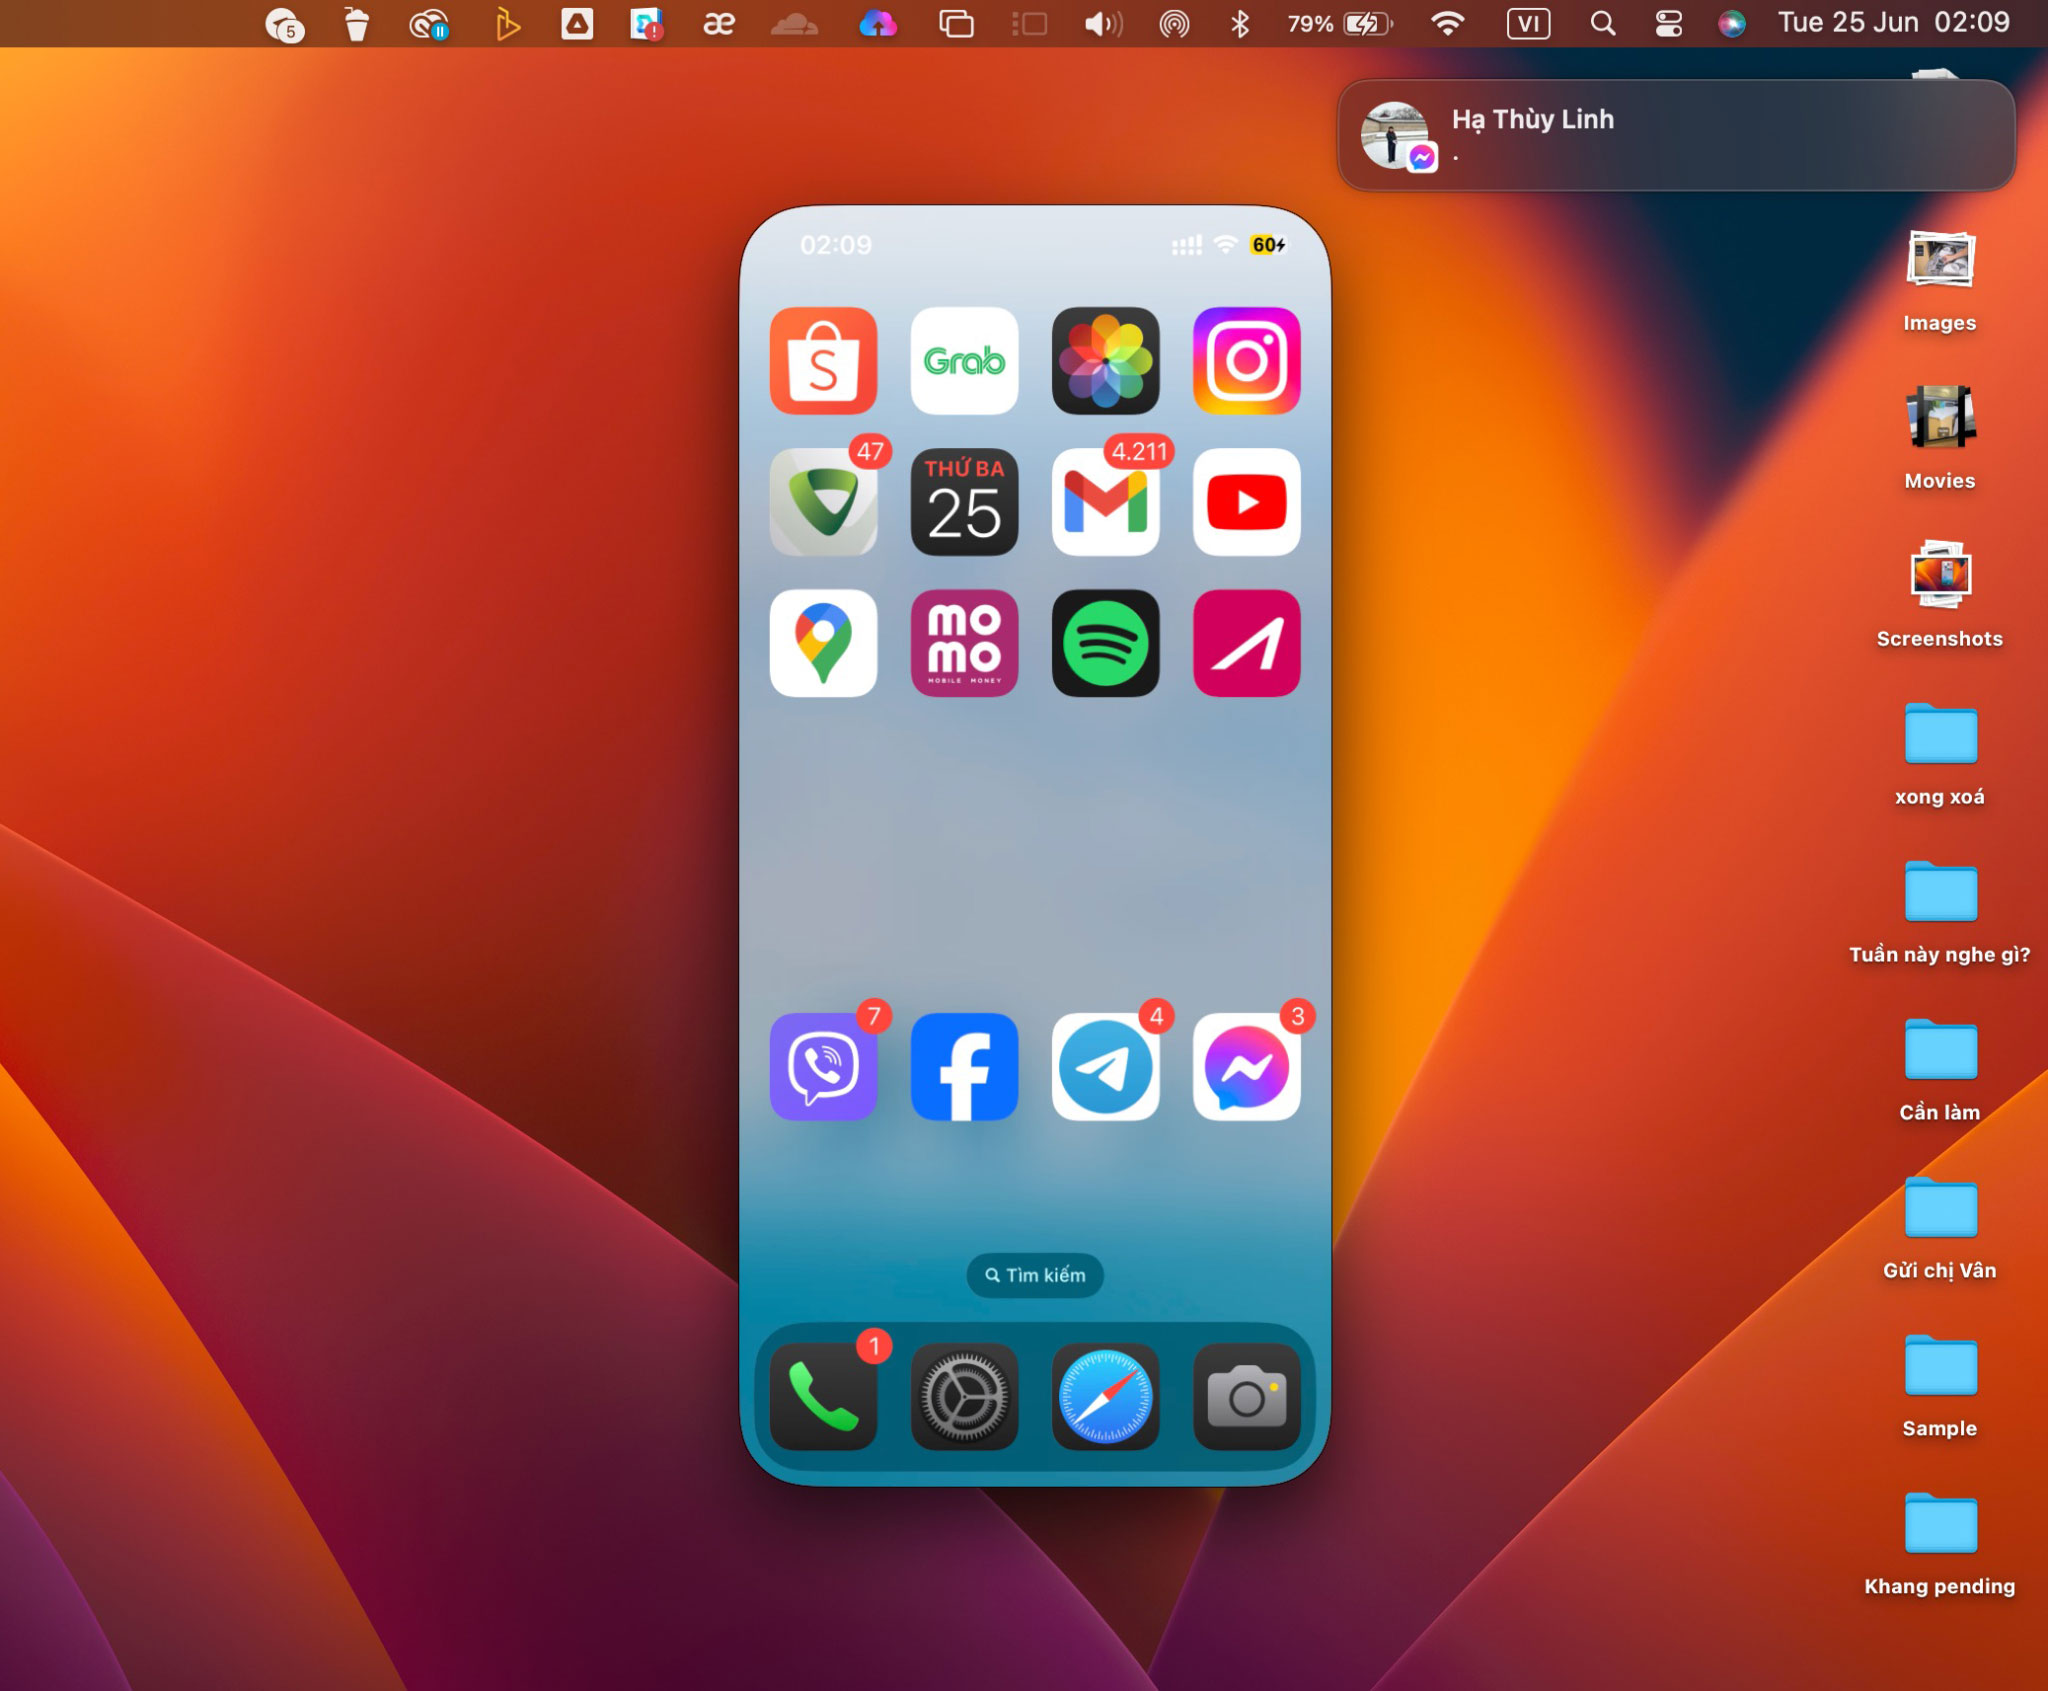
Task: Open the Movies stack on desktop
Action: [1939, 438]
